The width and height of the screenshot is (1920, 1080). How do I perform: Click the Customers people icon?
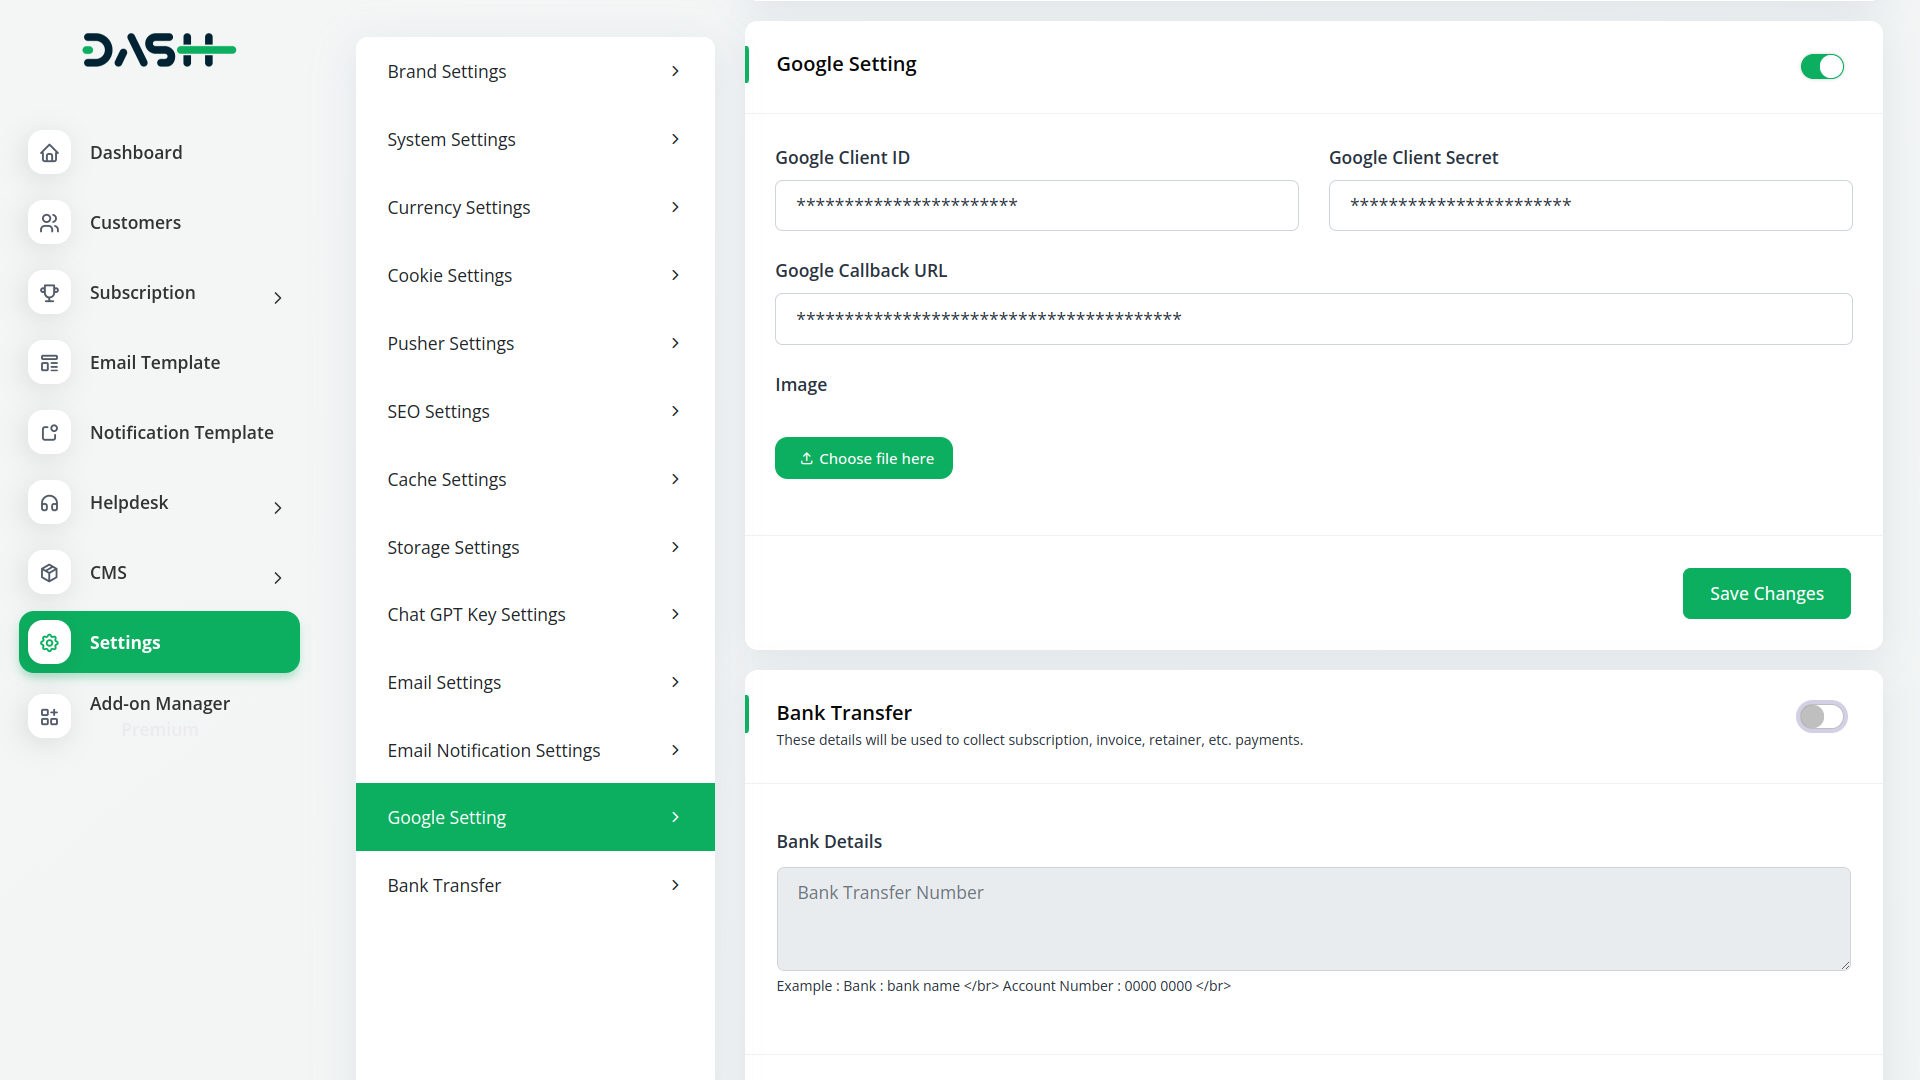click(x=49, y=223)
